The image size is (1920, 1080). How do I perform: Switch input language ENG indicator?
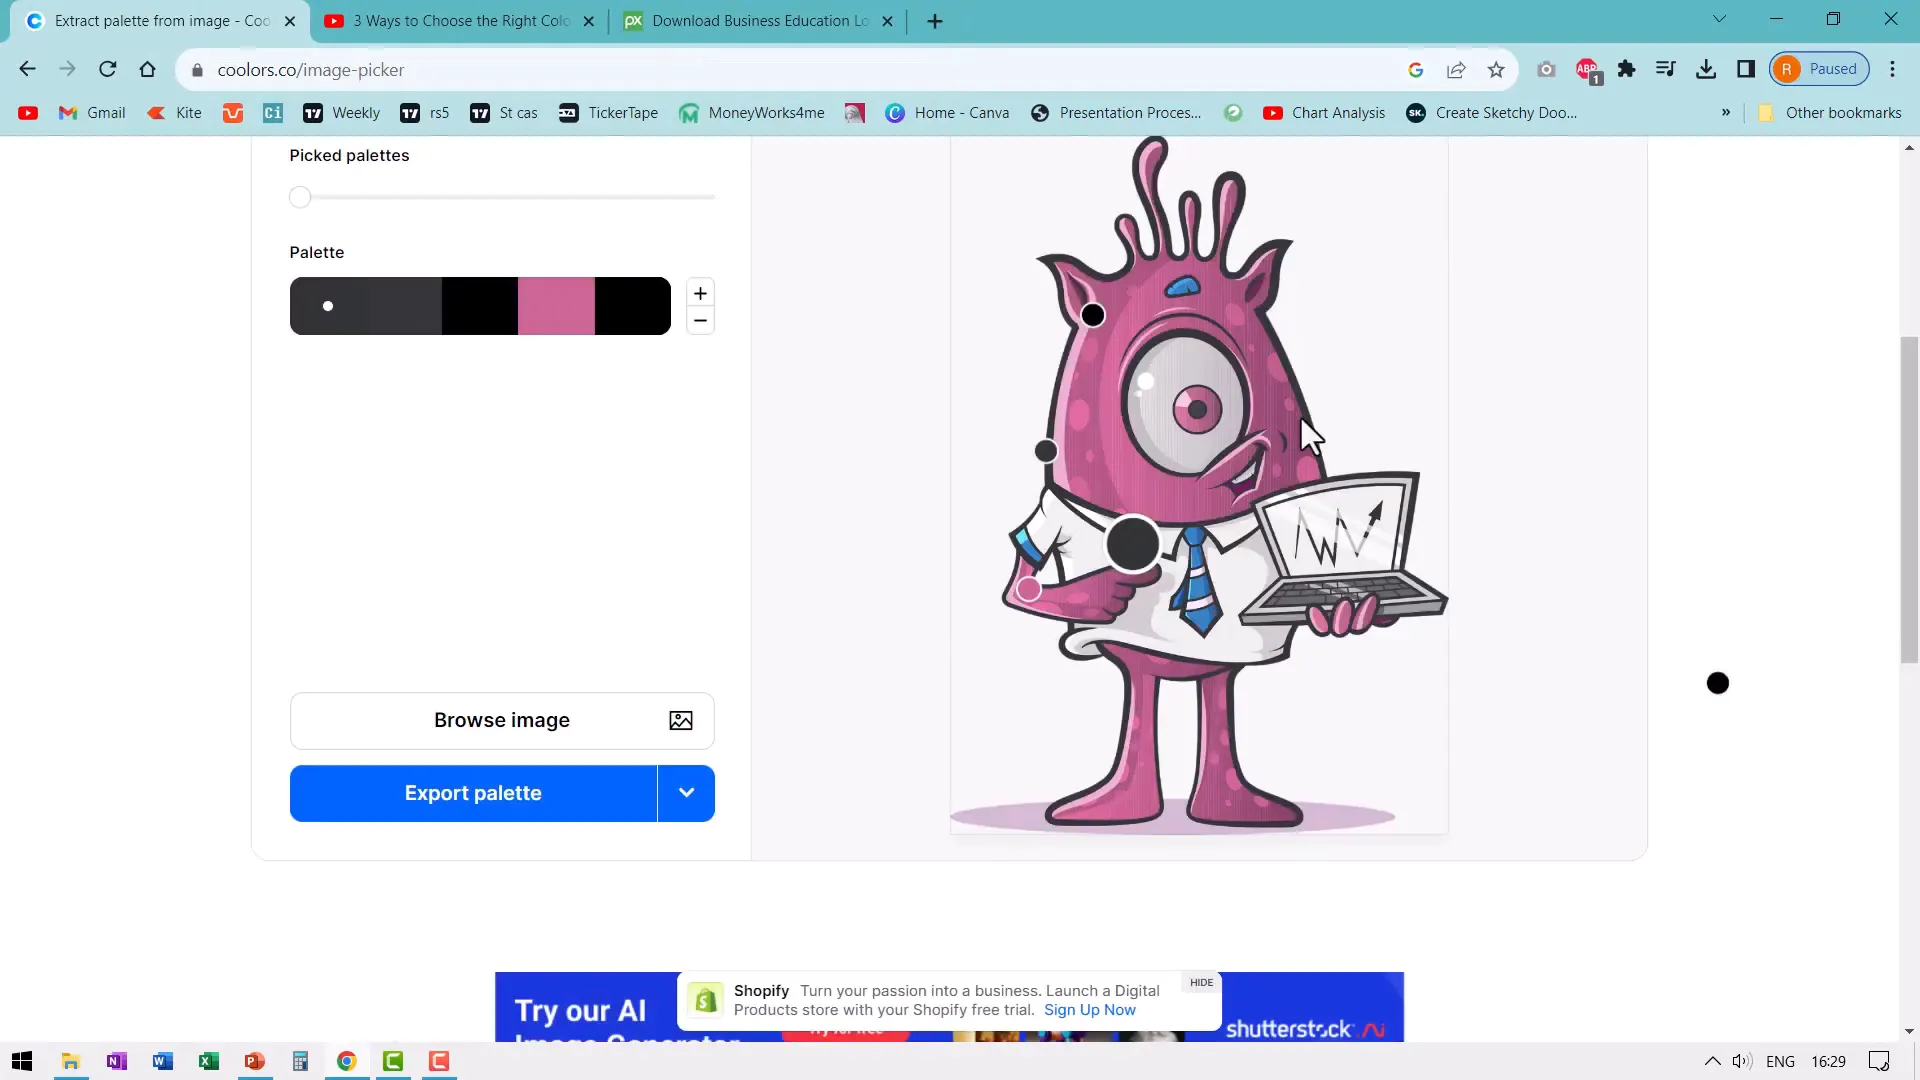tap(1780, 1061)
